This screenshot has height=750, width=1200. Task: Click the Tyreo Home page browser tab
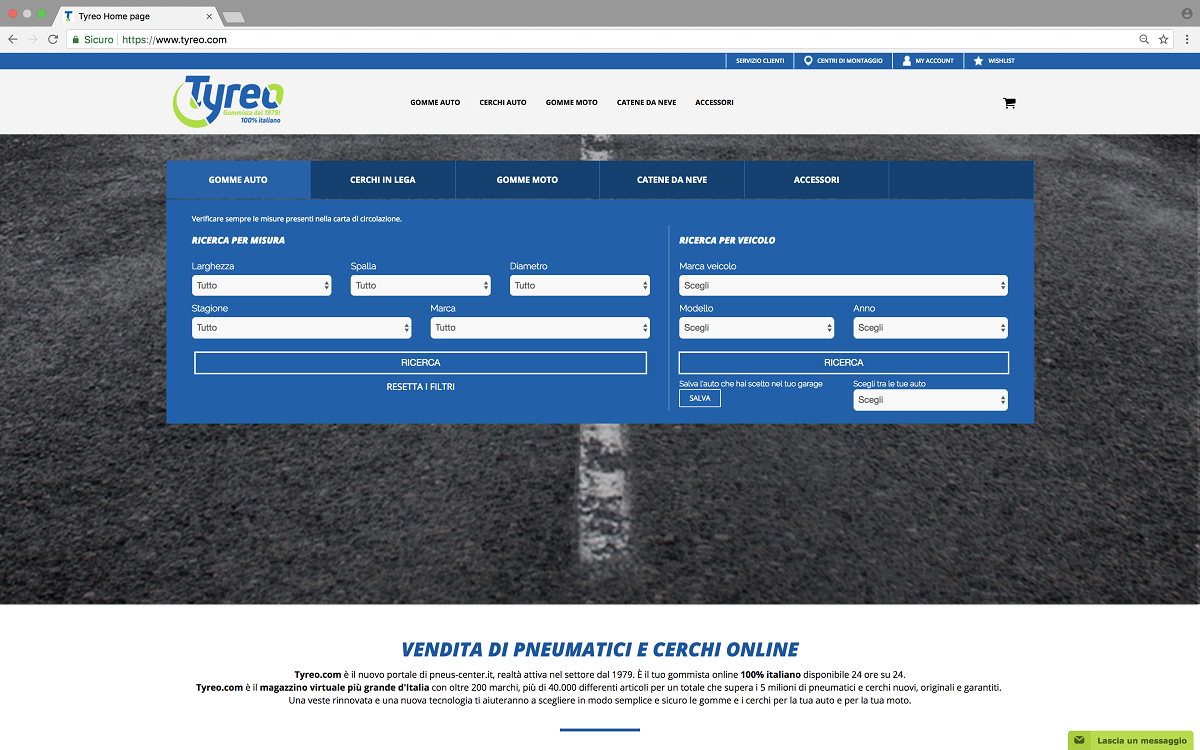tap(135, 16)
